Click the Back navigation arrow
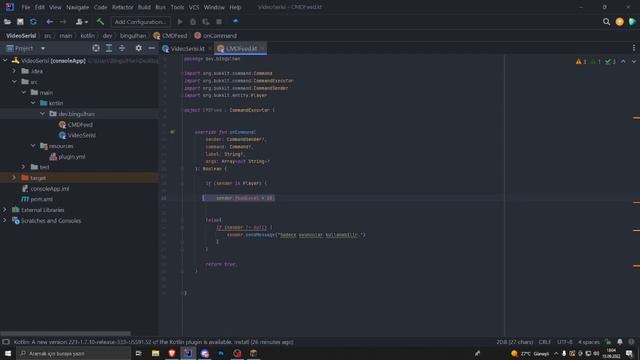The image size is (640, 360). (x=49, y=22)
